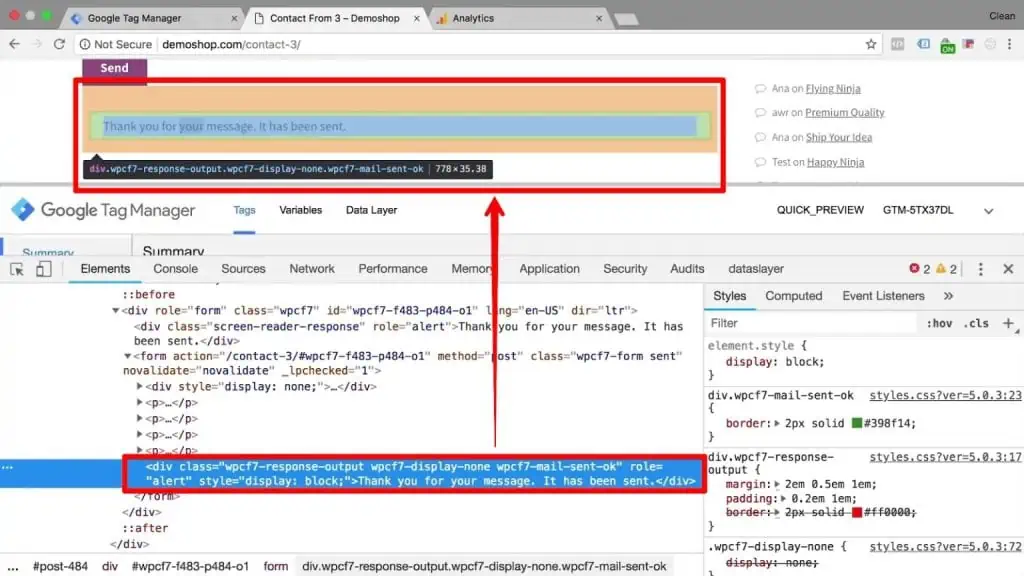Click the green border color swatch

point(859,422)
